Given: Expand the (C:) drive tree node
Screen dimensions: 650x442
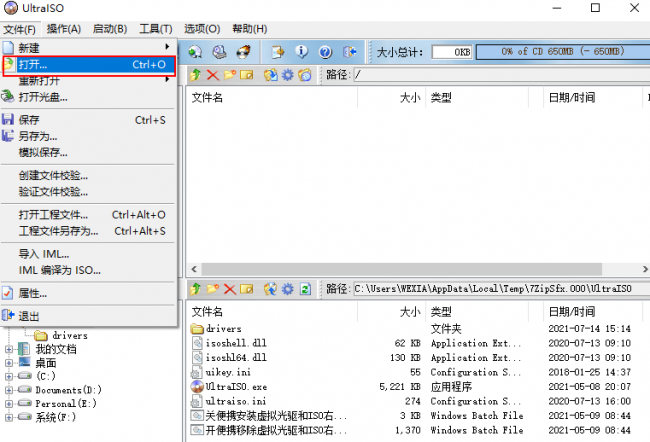Looking at the screenshot, I should click(x=8, y=376).
